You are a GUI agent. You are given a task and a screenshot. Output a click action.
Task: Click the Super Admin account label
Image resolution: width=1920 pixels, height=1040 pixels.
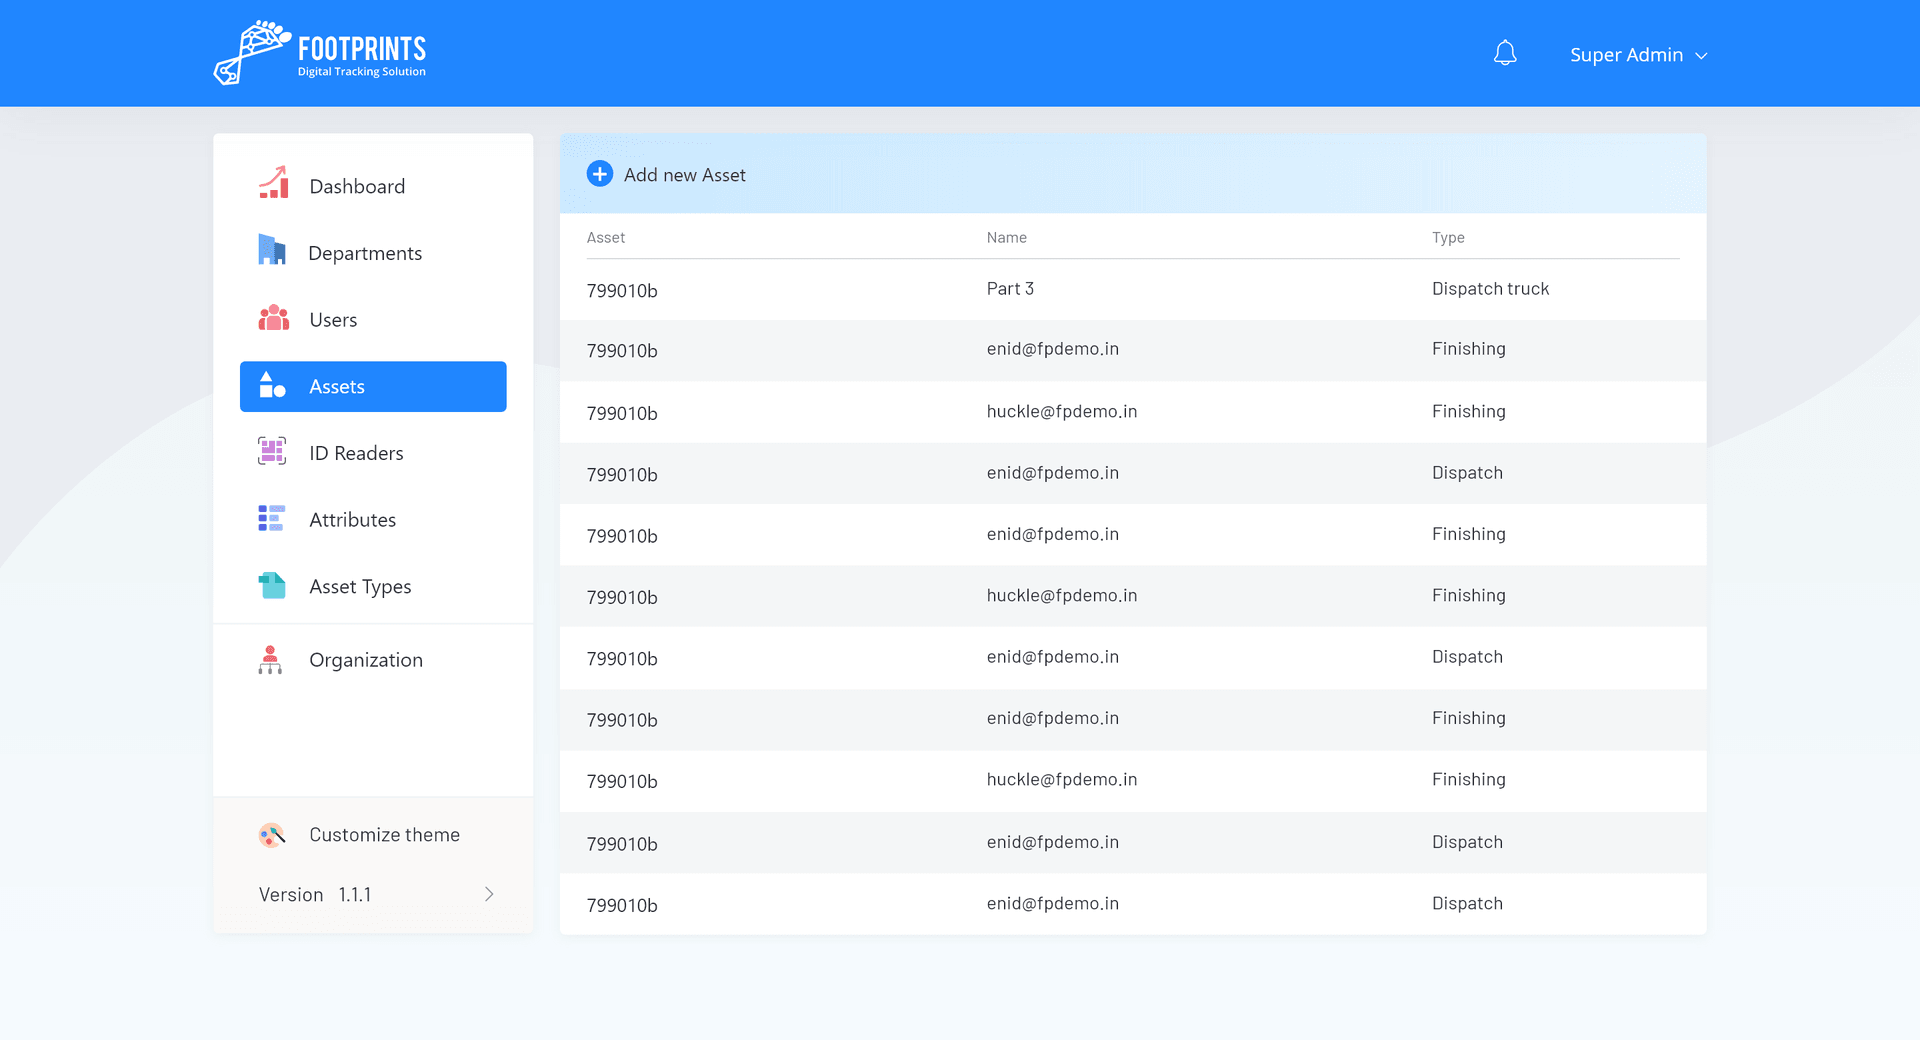(1626, 55)
